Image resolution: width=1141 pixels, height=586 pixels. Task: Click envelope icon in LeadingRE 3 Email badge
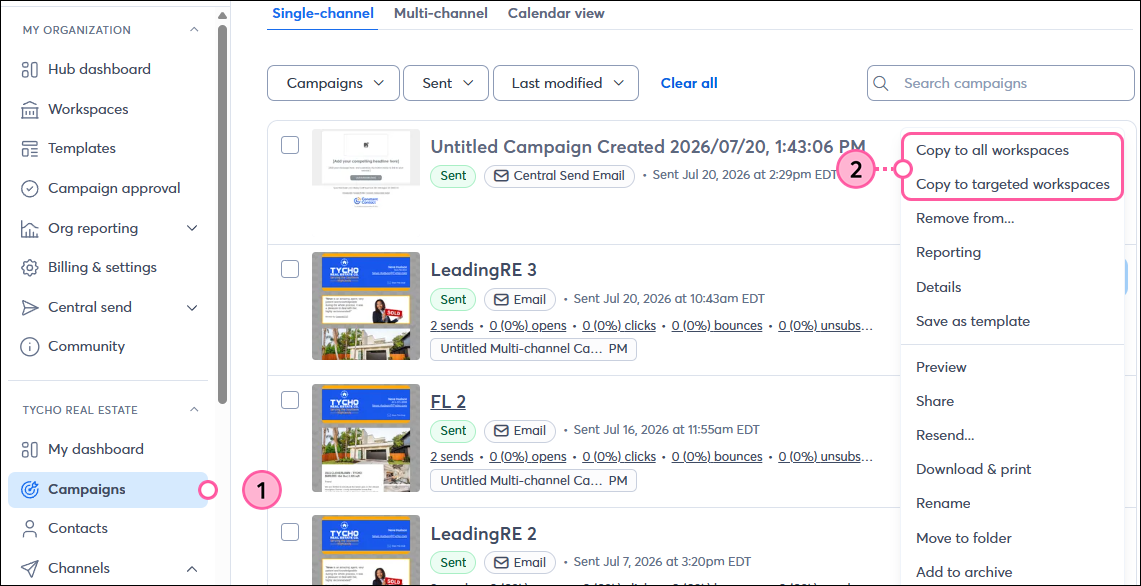[501, 299]
